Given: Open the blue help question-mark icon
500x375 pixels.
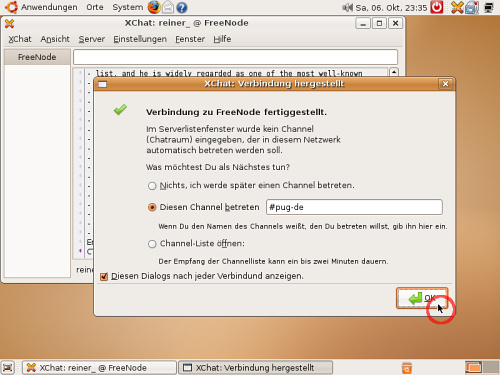Looking at the screenshot, I should (182, 7).
